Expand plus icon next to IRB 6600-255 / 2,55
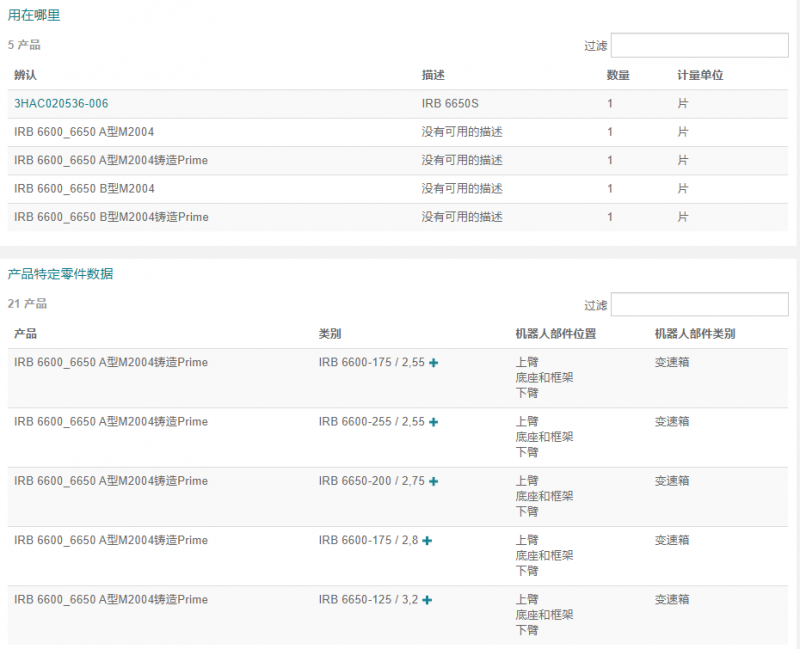The height and width of the screenshot is (649, 800). [x=434, y=422]
